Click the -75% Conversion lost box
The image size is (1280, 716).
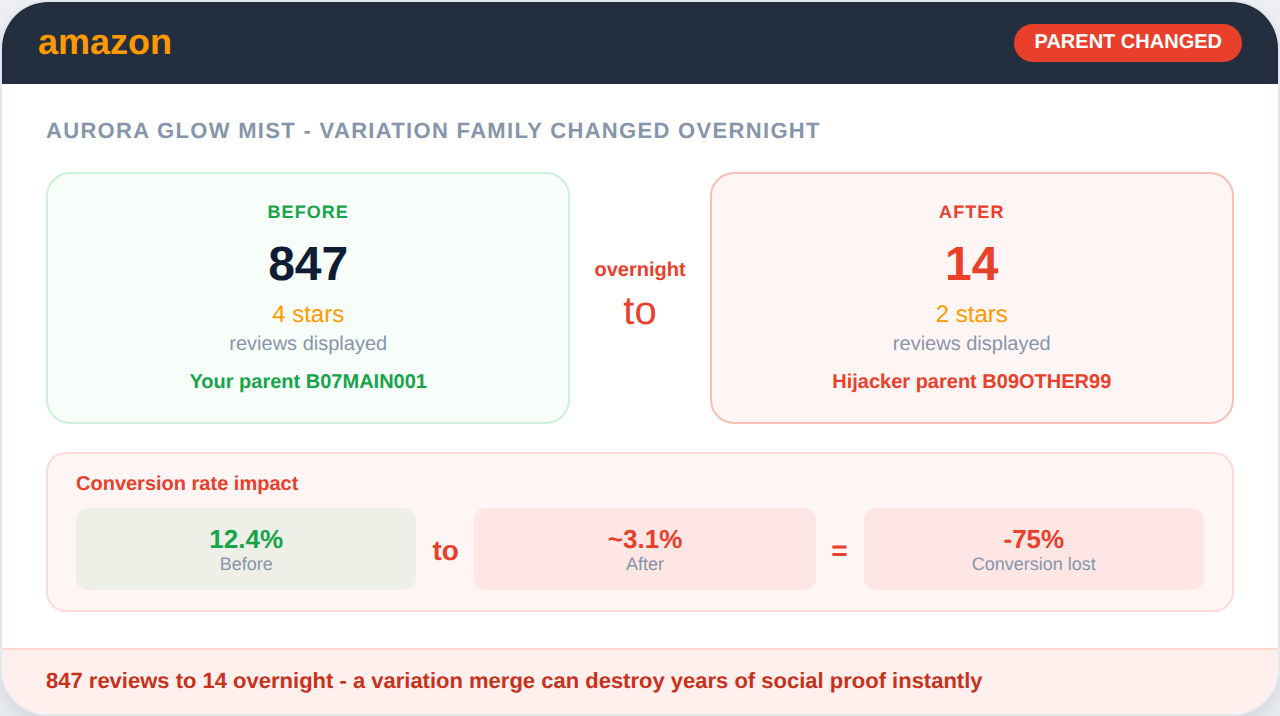[x=1033, y=549]
